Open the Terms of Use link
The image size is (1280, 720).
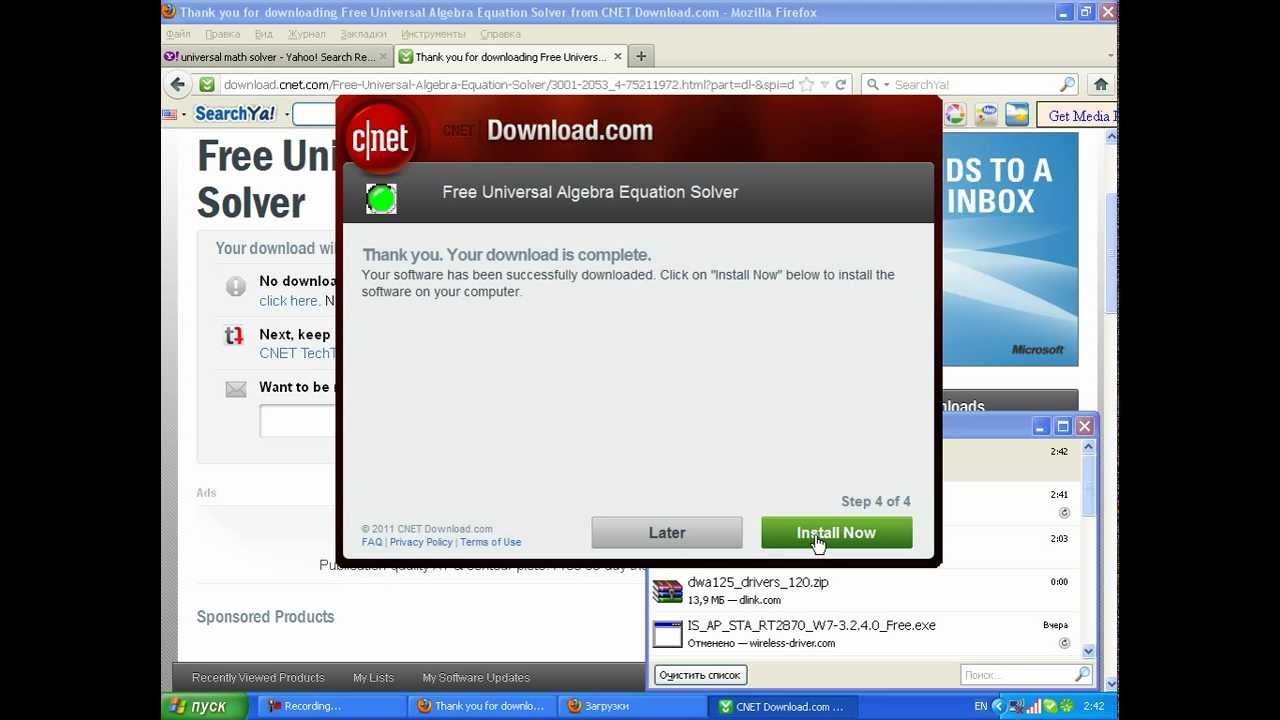coord(490,542)
